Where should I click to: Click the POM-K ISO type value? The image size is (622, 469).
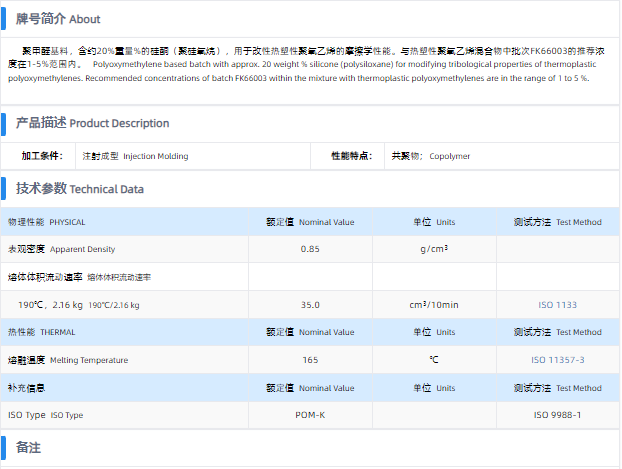coord(310,414)
